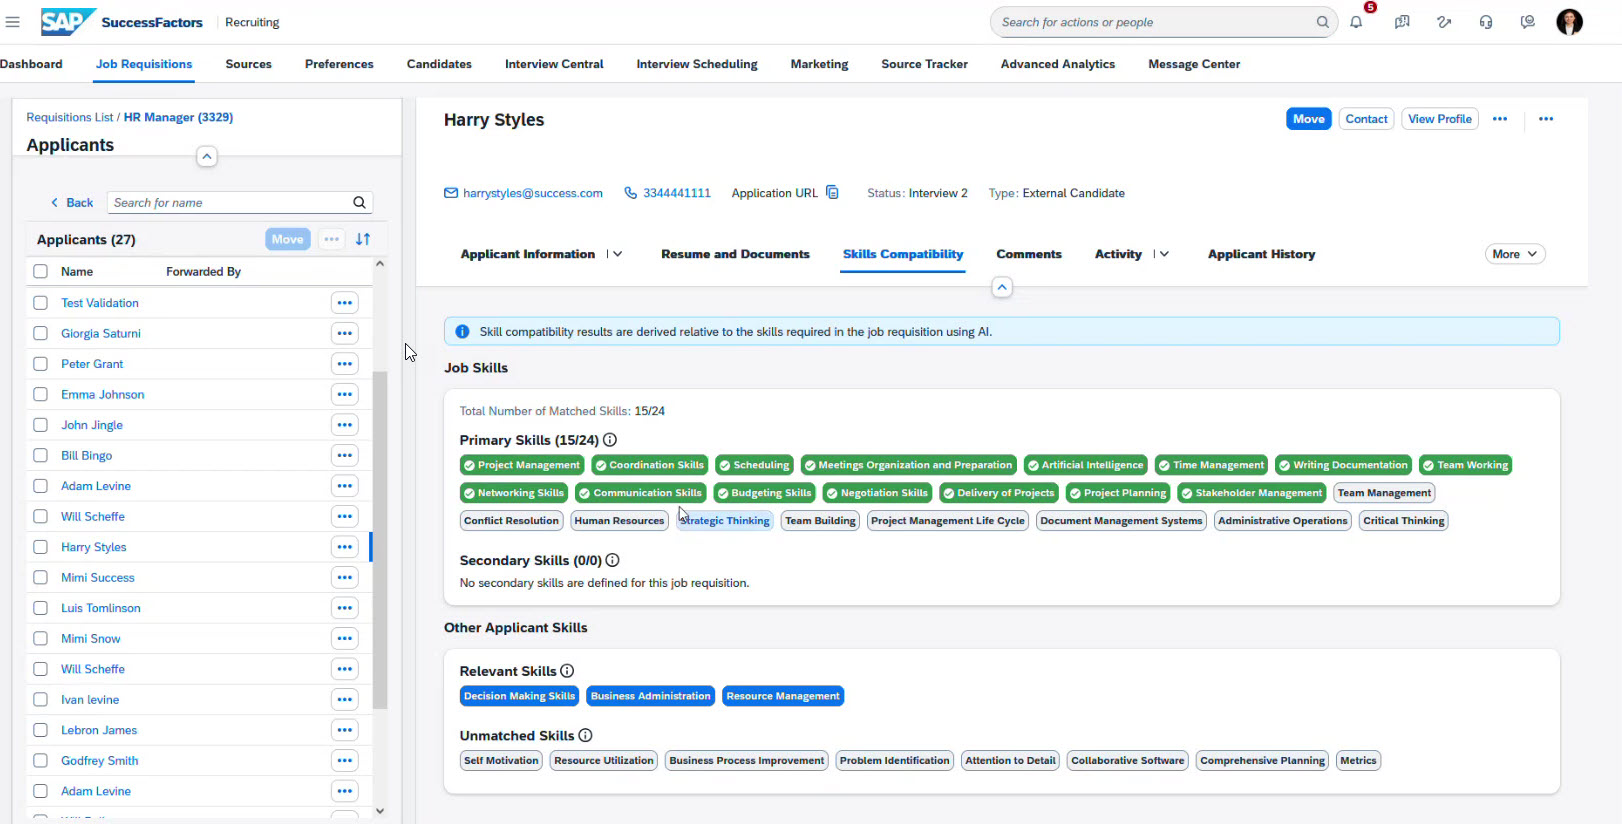Expand the Applicant Information dropdown arrow
This screenshot has height=824, width=1622.
click(617, 254)
